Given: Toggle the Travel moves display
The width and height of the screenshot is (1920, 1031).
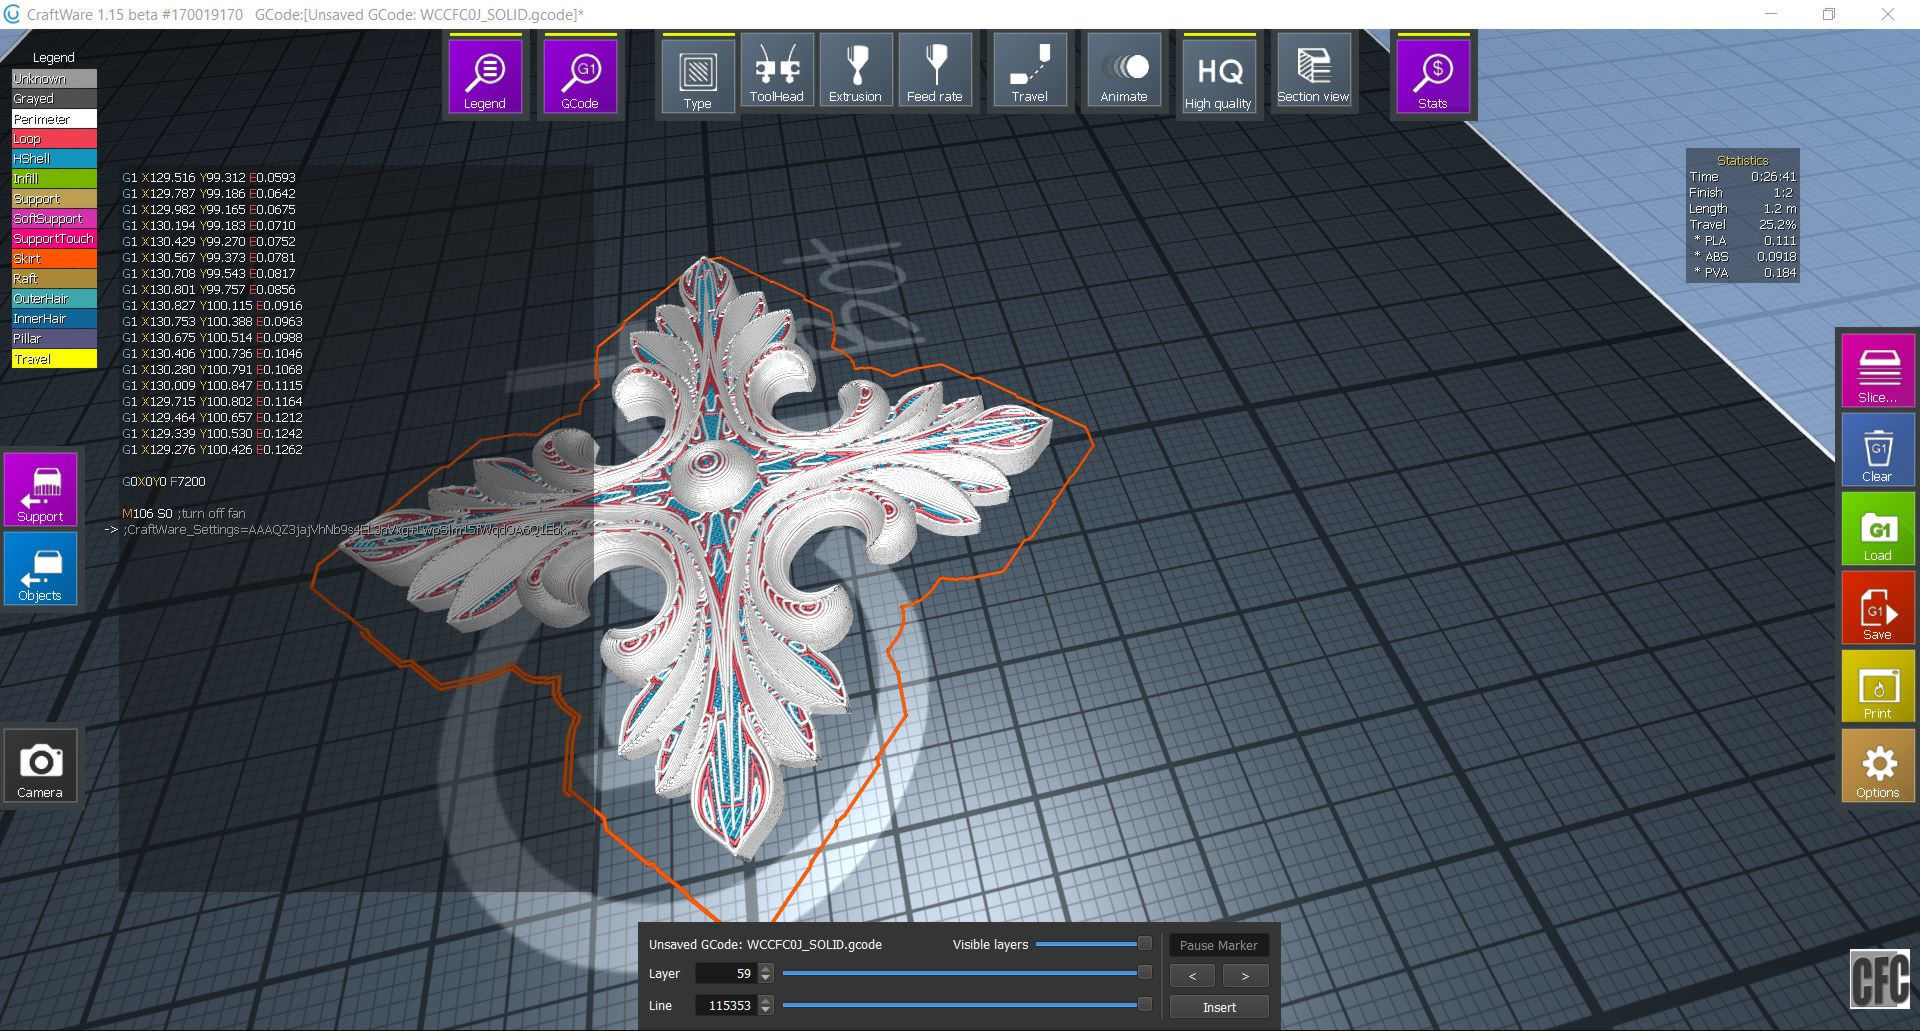Looking at the screenshot, I should (1029, 70).
